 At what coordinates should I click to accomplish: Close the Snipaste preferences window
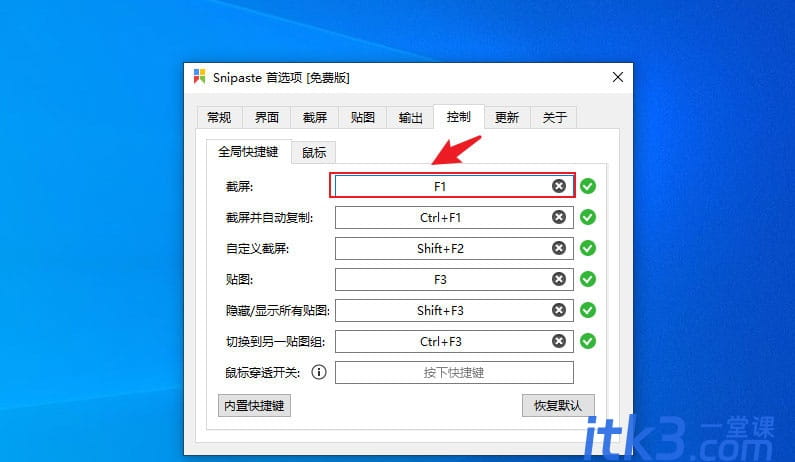(618, 78)
